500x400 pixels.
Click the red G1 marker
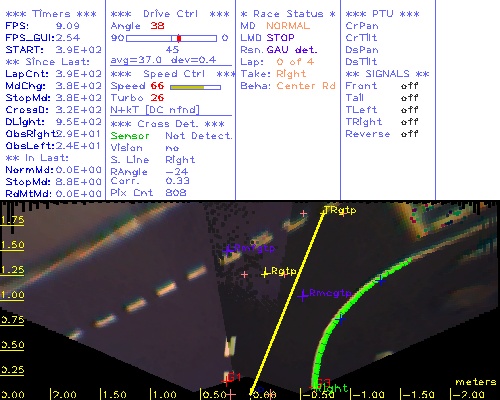pos(231,378)
